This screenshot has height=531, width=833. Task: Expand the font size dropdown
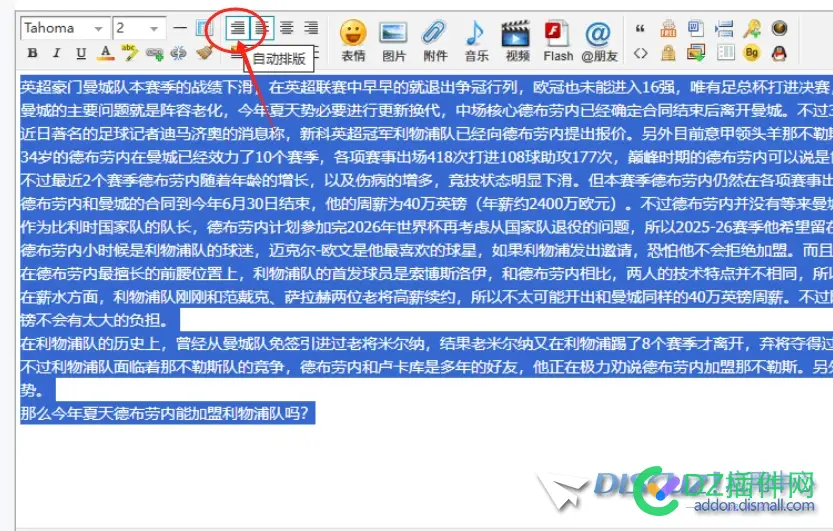(x=153, y=29)
